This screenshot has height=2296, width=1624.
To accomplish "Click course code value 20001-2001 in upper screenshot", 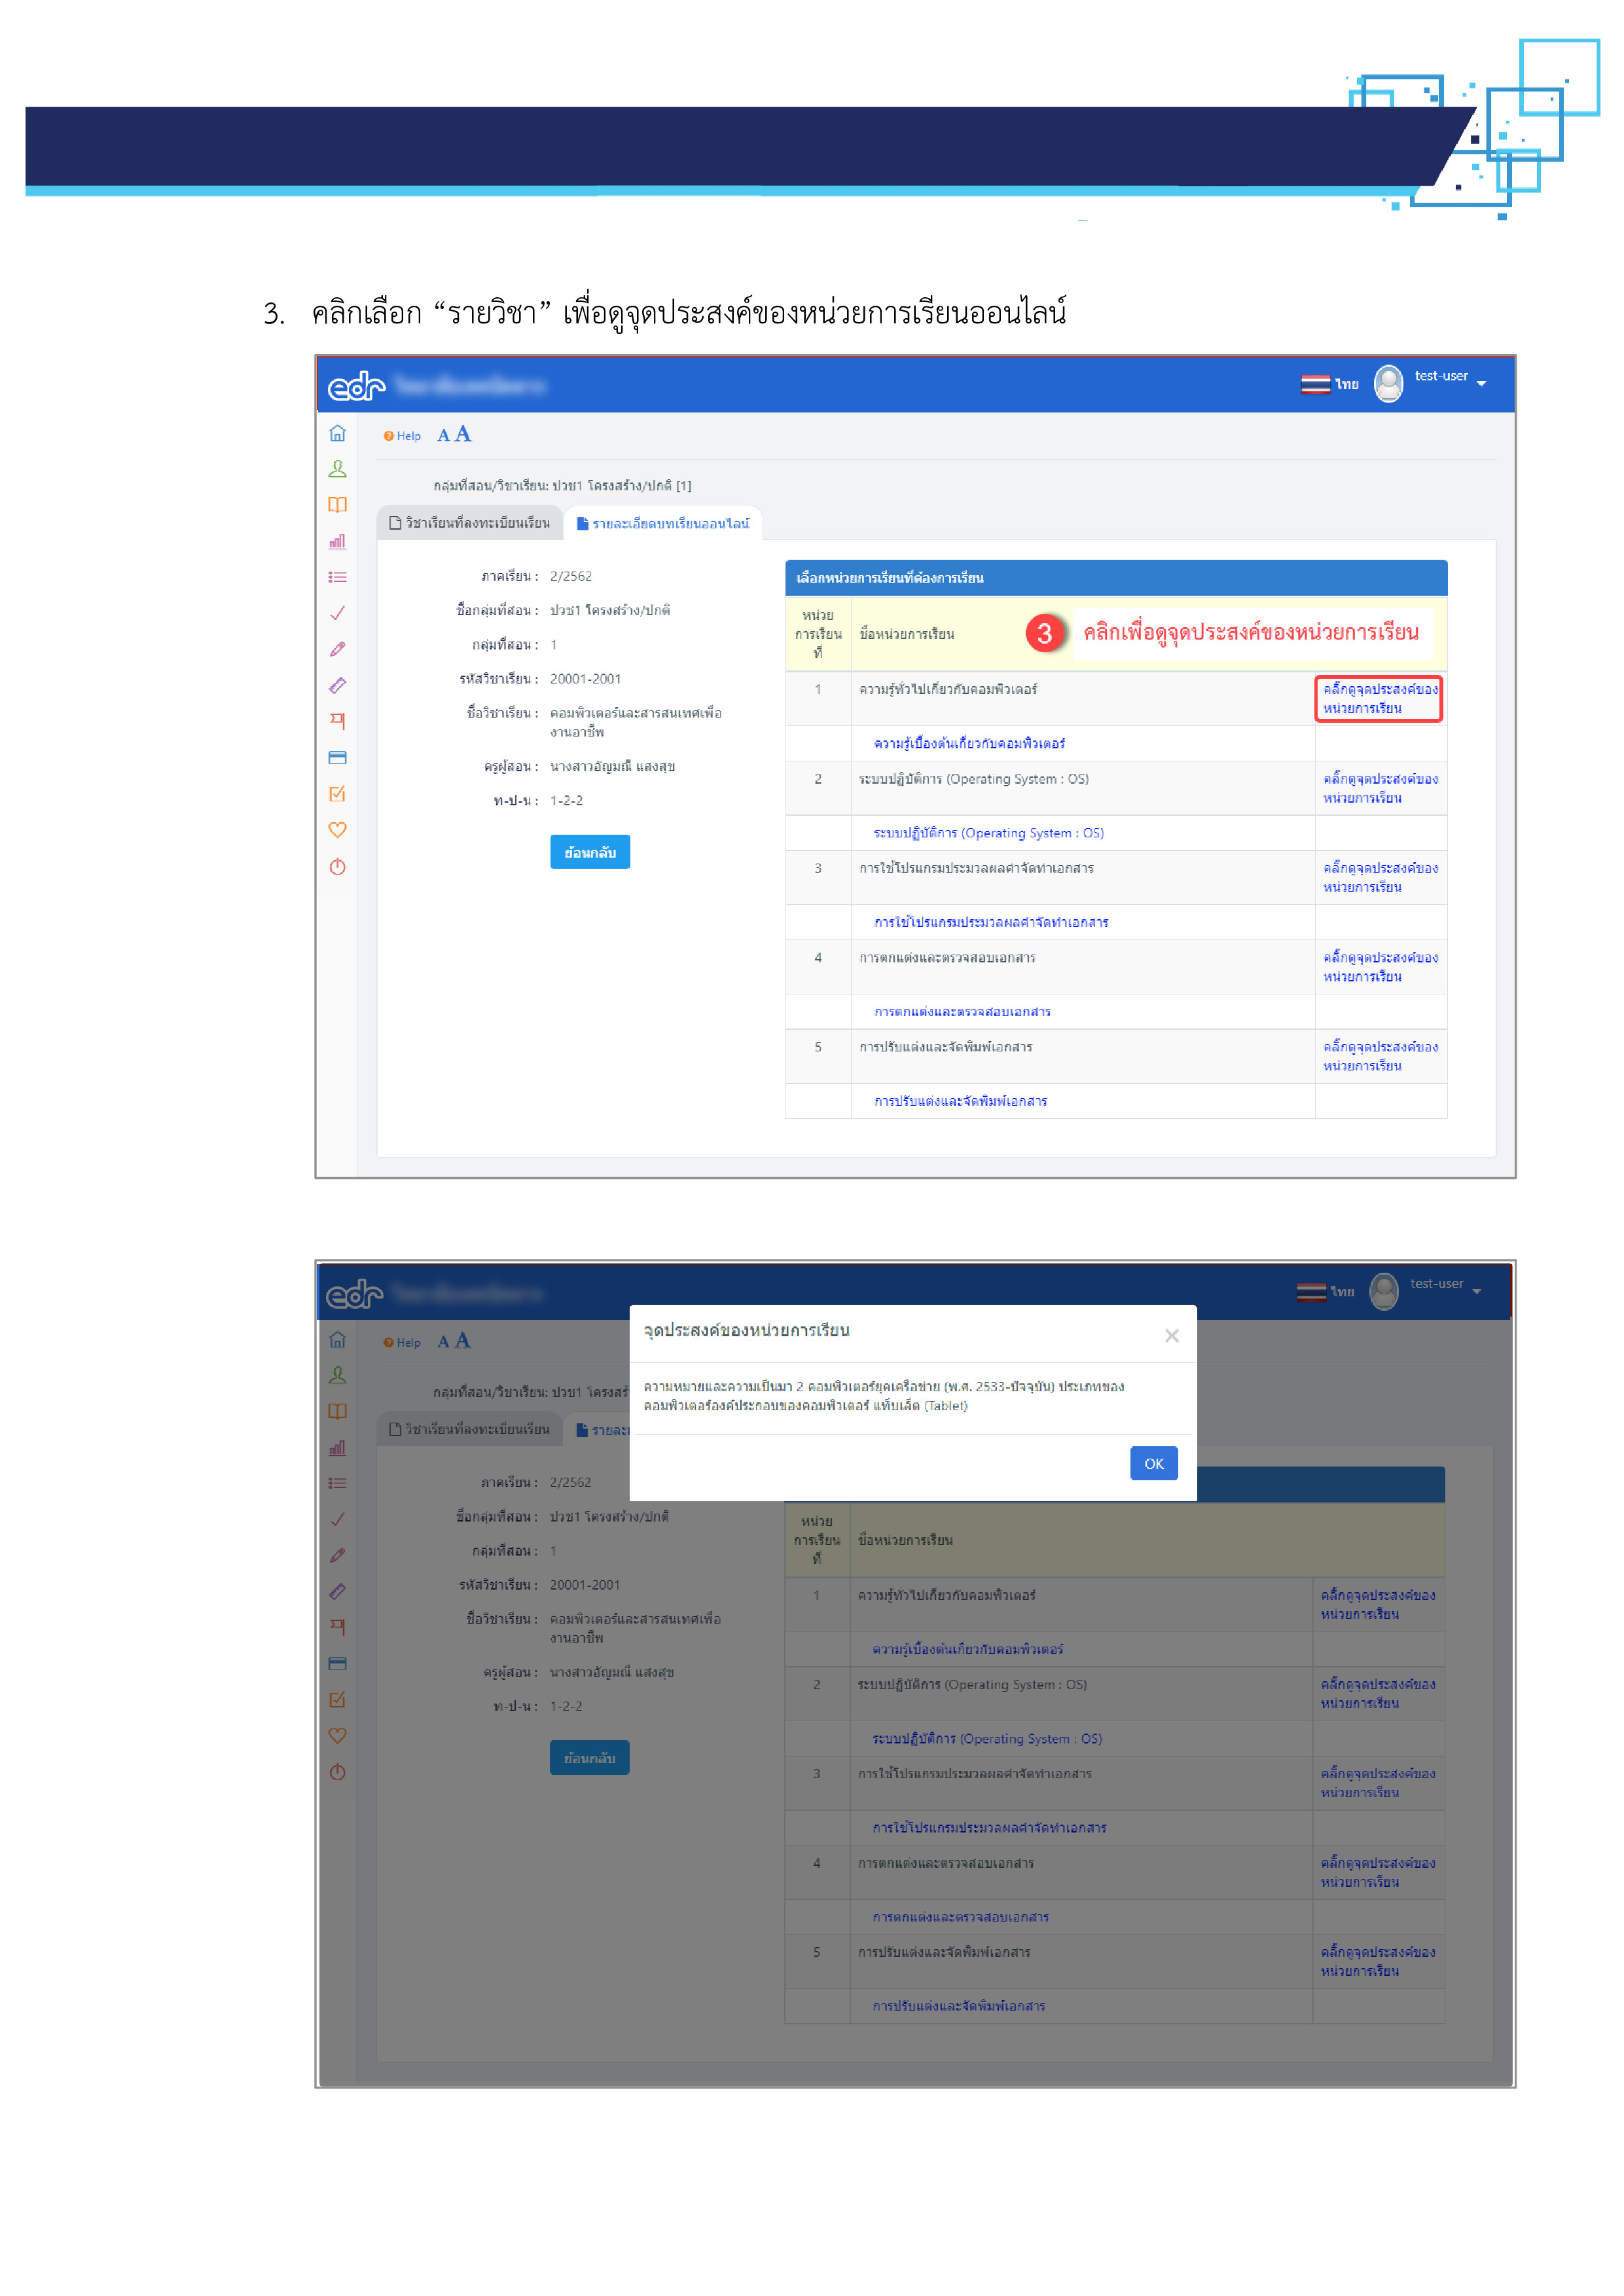I will click(585, 679).
